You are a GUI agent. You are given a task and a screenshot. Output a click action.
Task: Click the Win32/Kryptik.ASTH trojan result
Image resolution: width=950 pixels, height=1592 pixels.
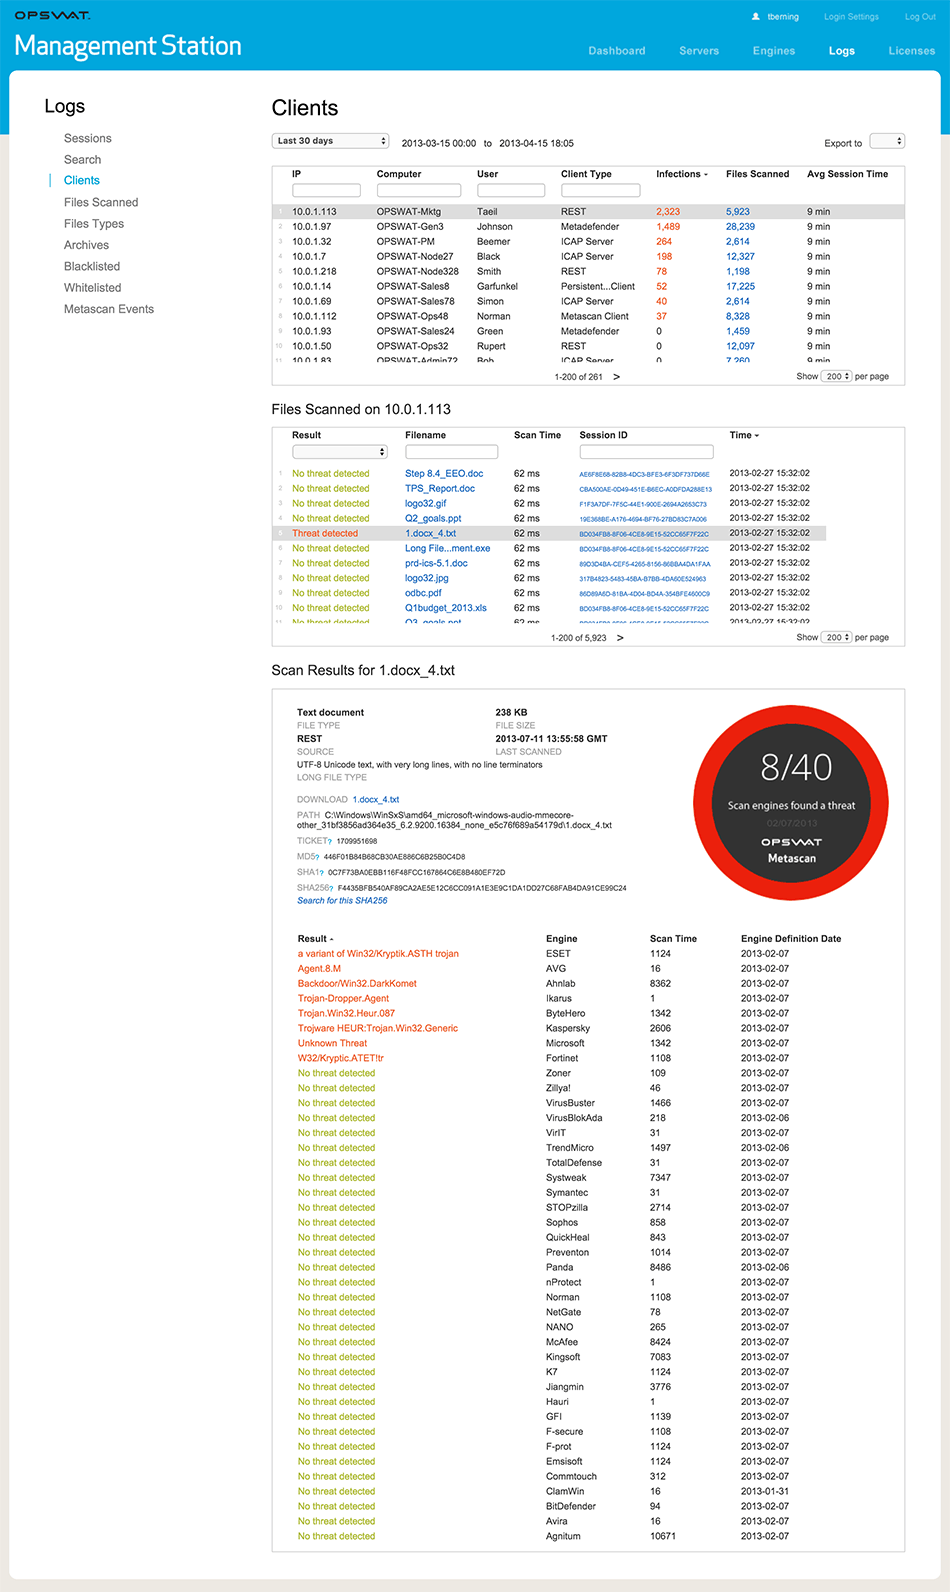point(378,954)
